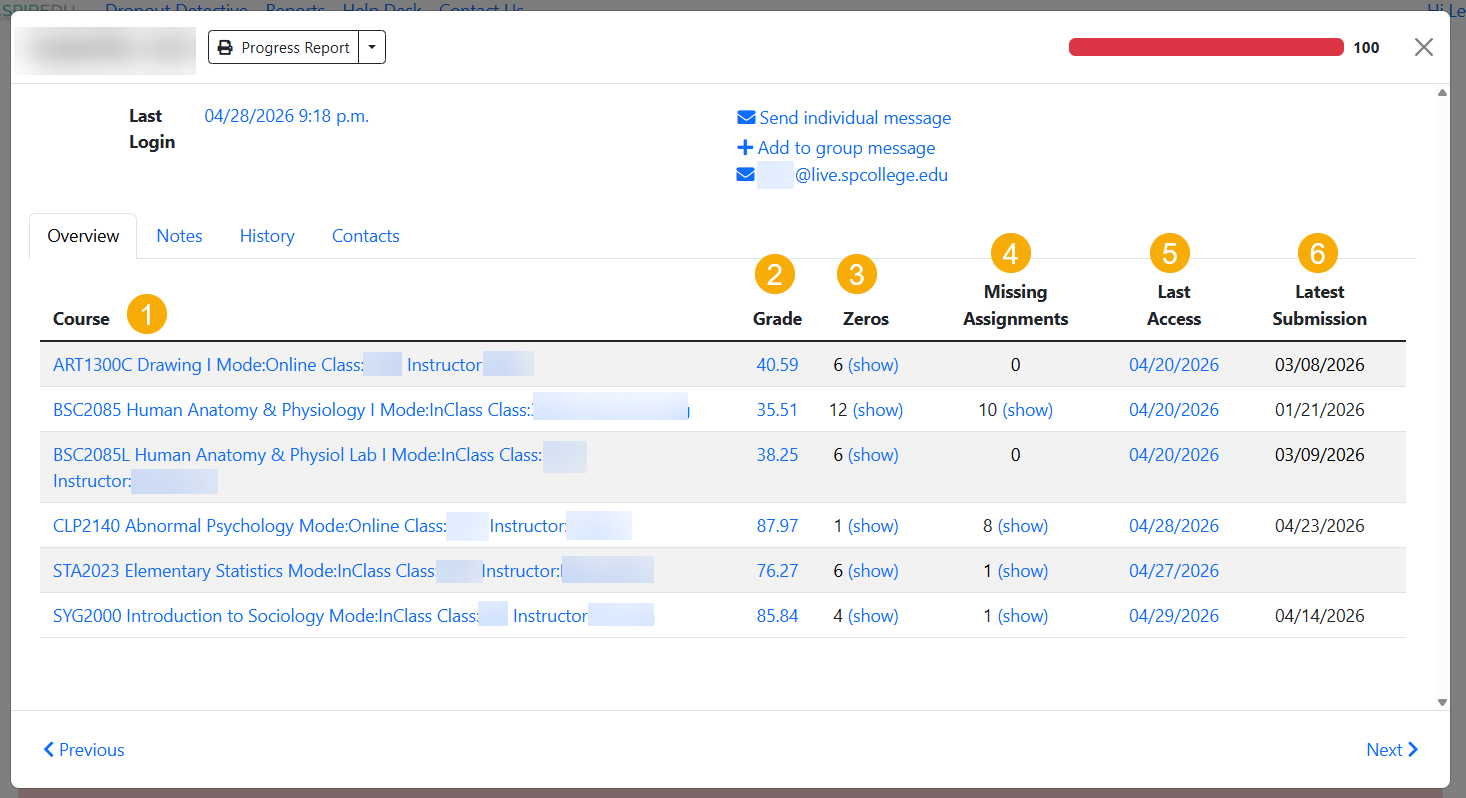Viewport: 1466px width, 798px height.
Task: Click latest submission 03/08/2026 for ART1300C
Action: point(1319,365)
